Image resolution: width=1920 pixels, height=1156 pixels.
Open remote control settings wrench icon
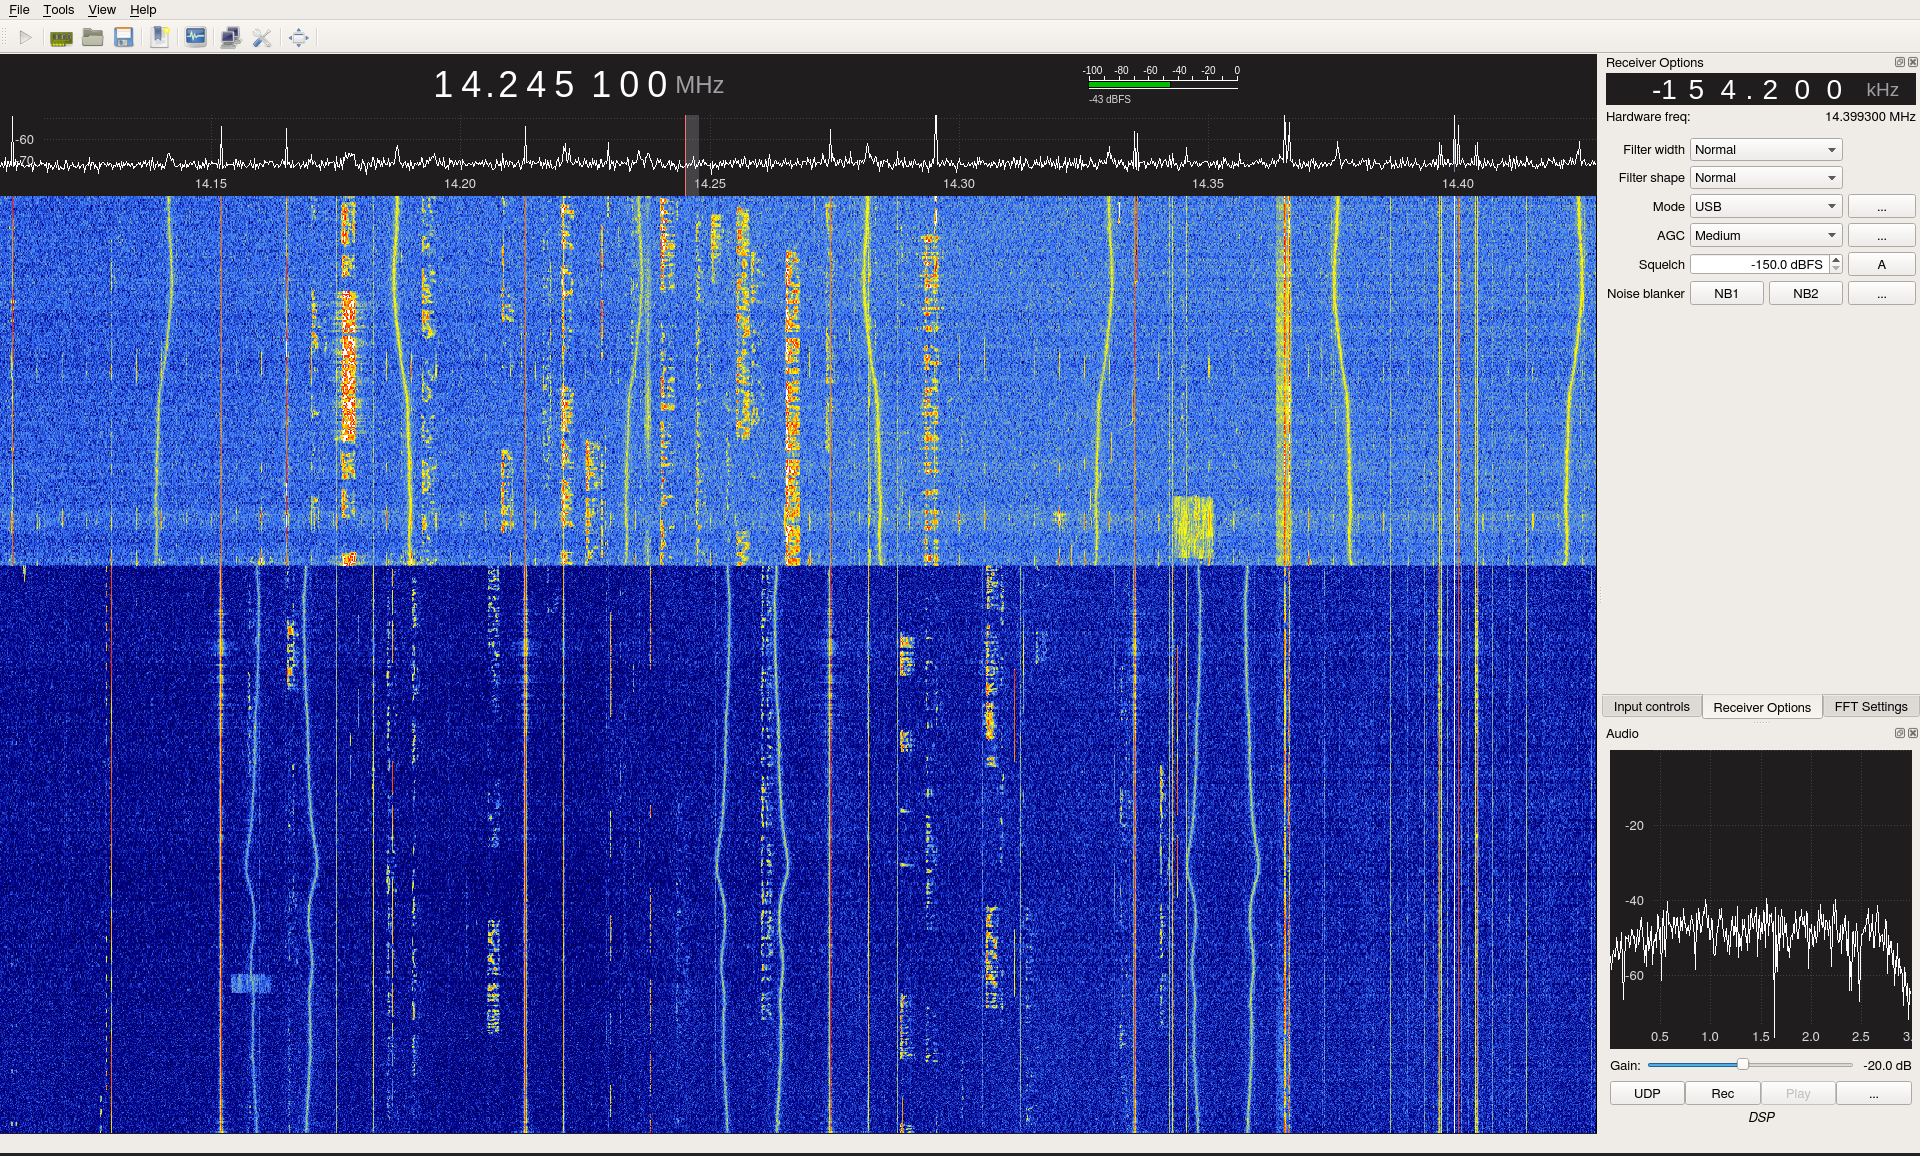pos(262,38)
